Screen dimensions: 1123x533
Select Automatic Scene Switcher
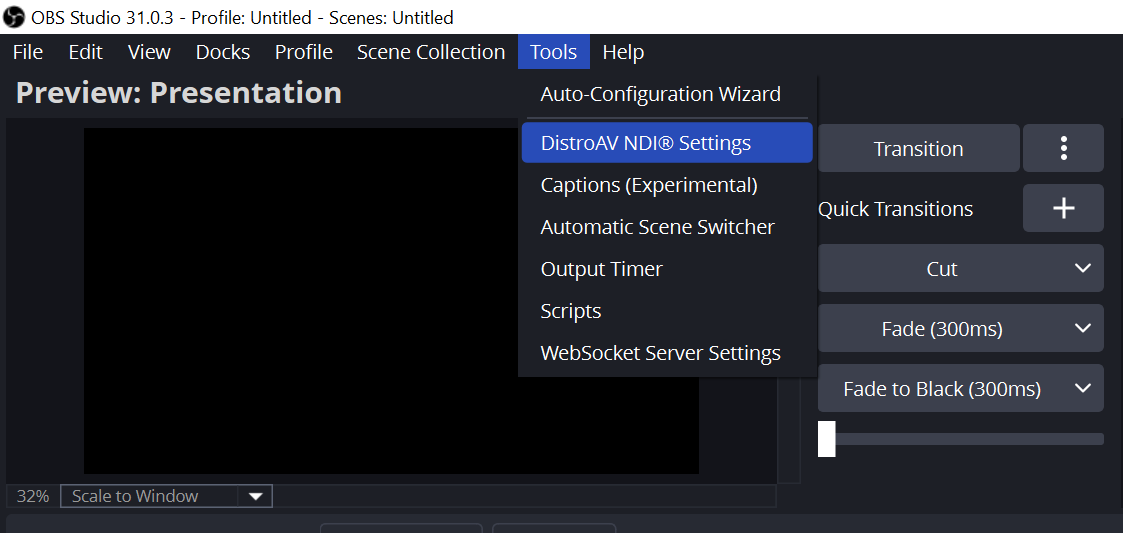click(657, 227)
